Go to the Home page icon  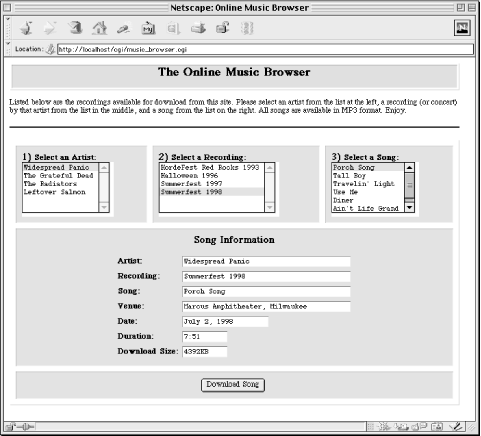click(x=99, y=28)
